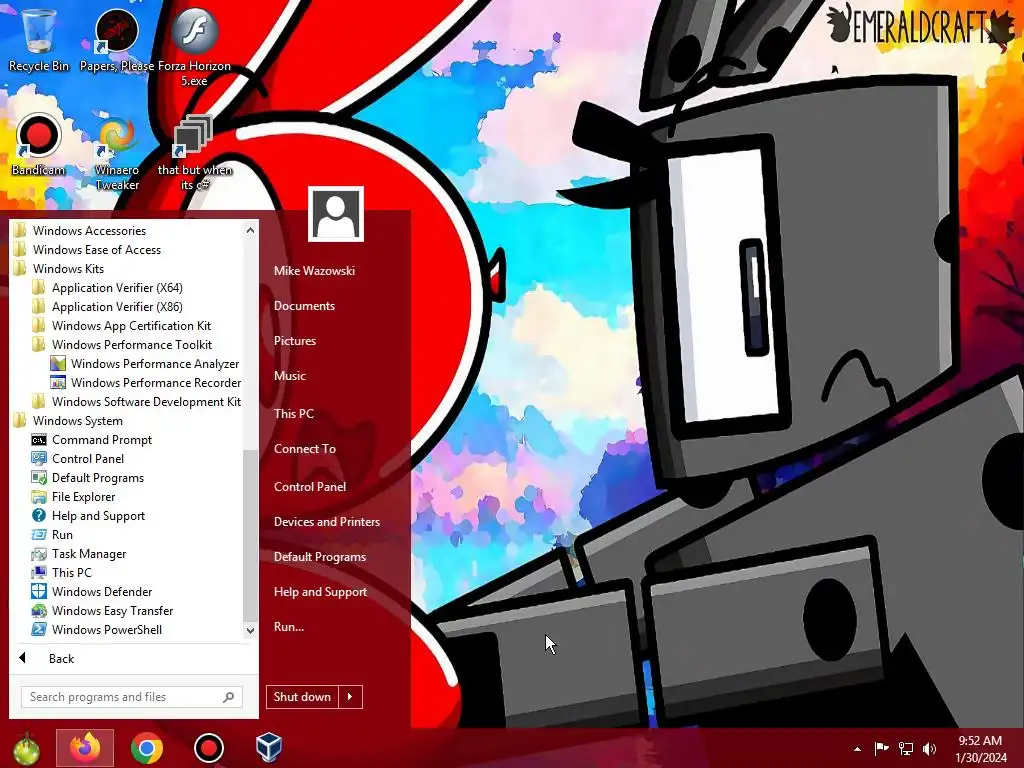Screen dimensions: 1024x768
Task: Open Action Center flag icon
Action: (881, 748)
